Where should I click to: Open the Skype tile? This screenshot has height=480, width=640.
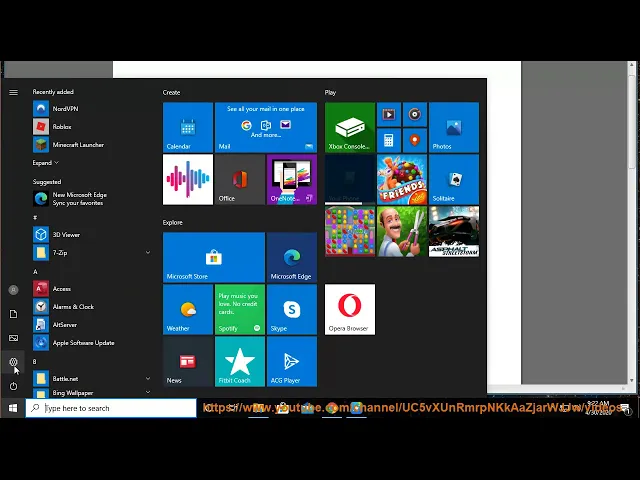pyautogui.click(x=291, y=309)
